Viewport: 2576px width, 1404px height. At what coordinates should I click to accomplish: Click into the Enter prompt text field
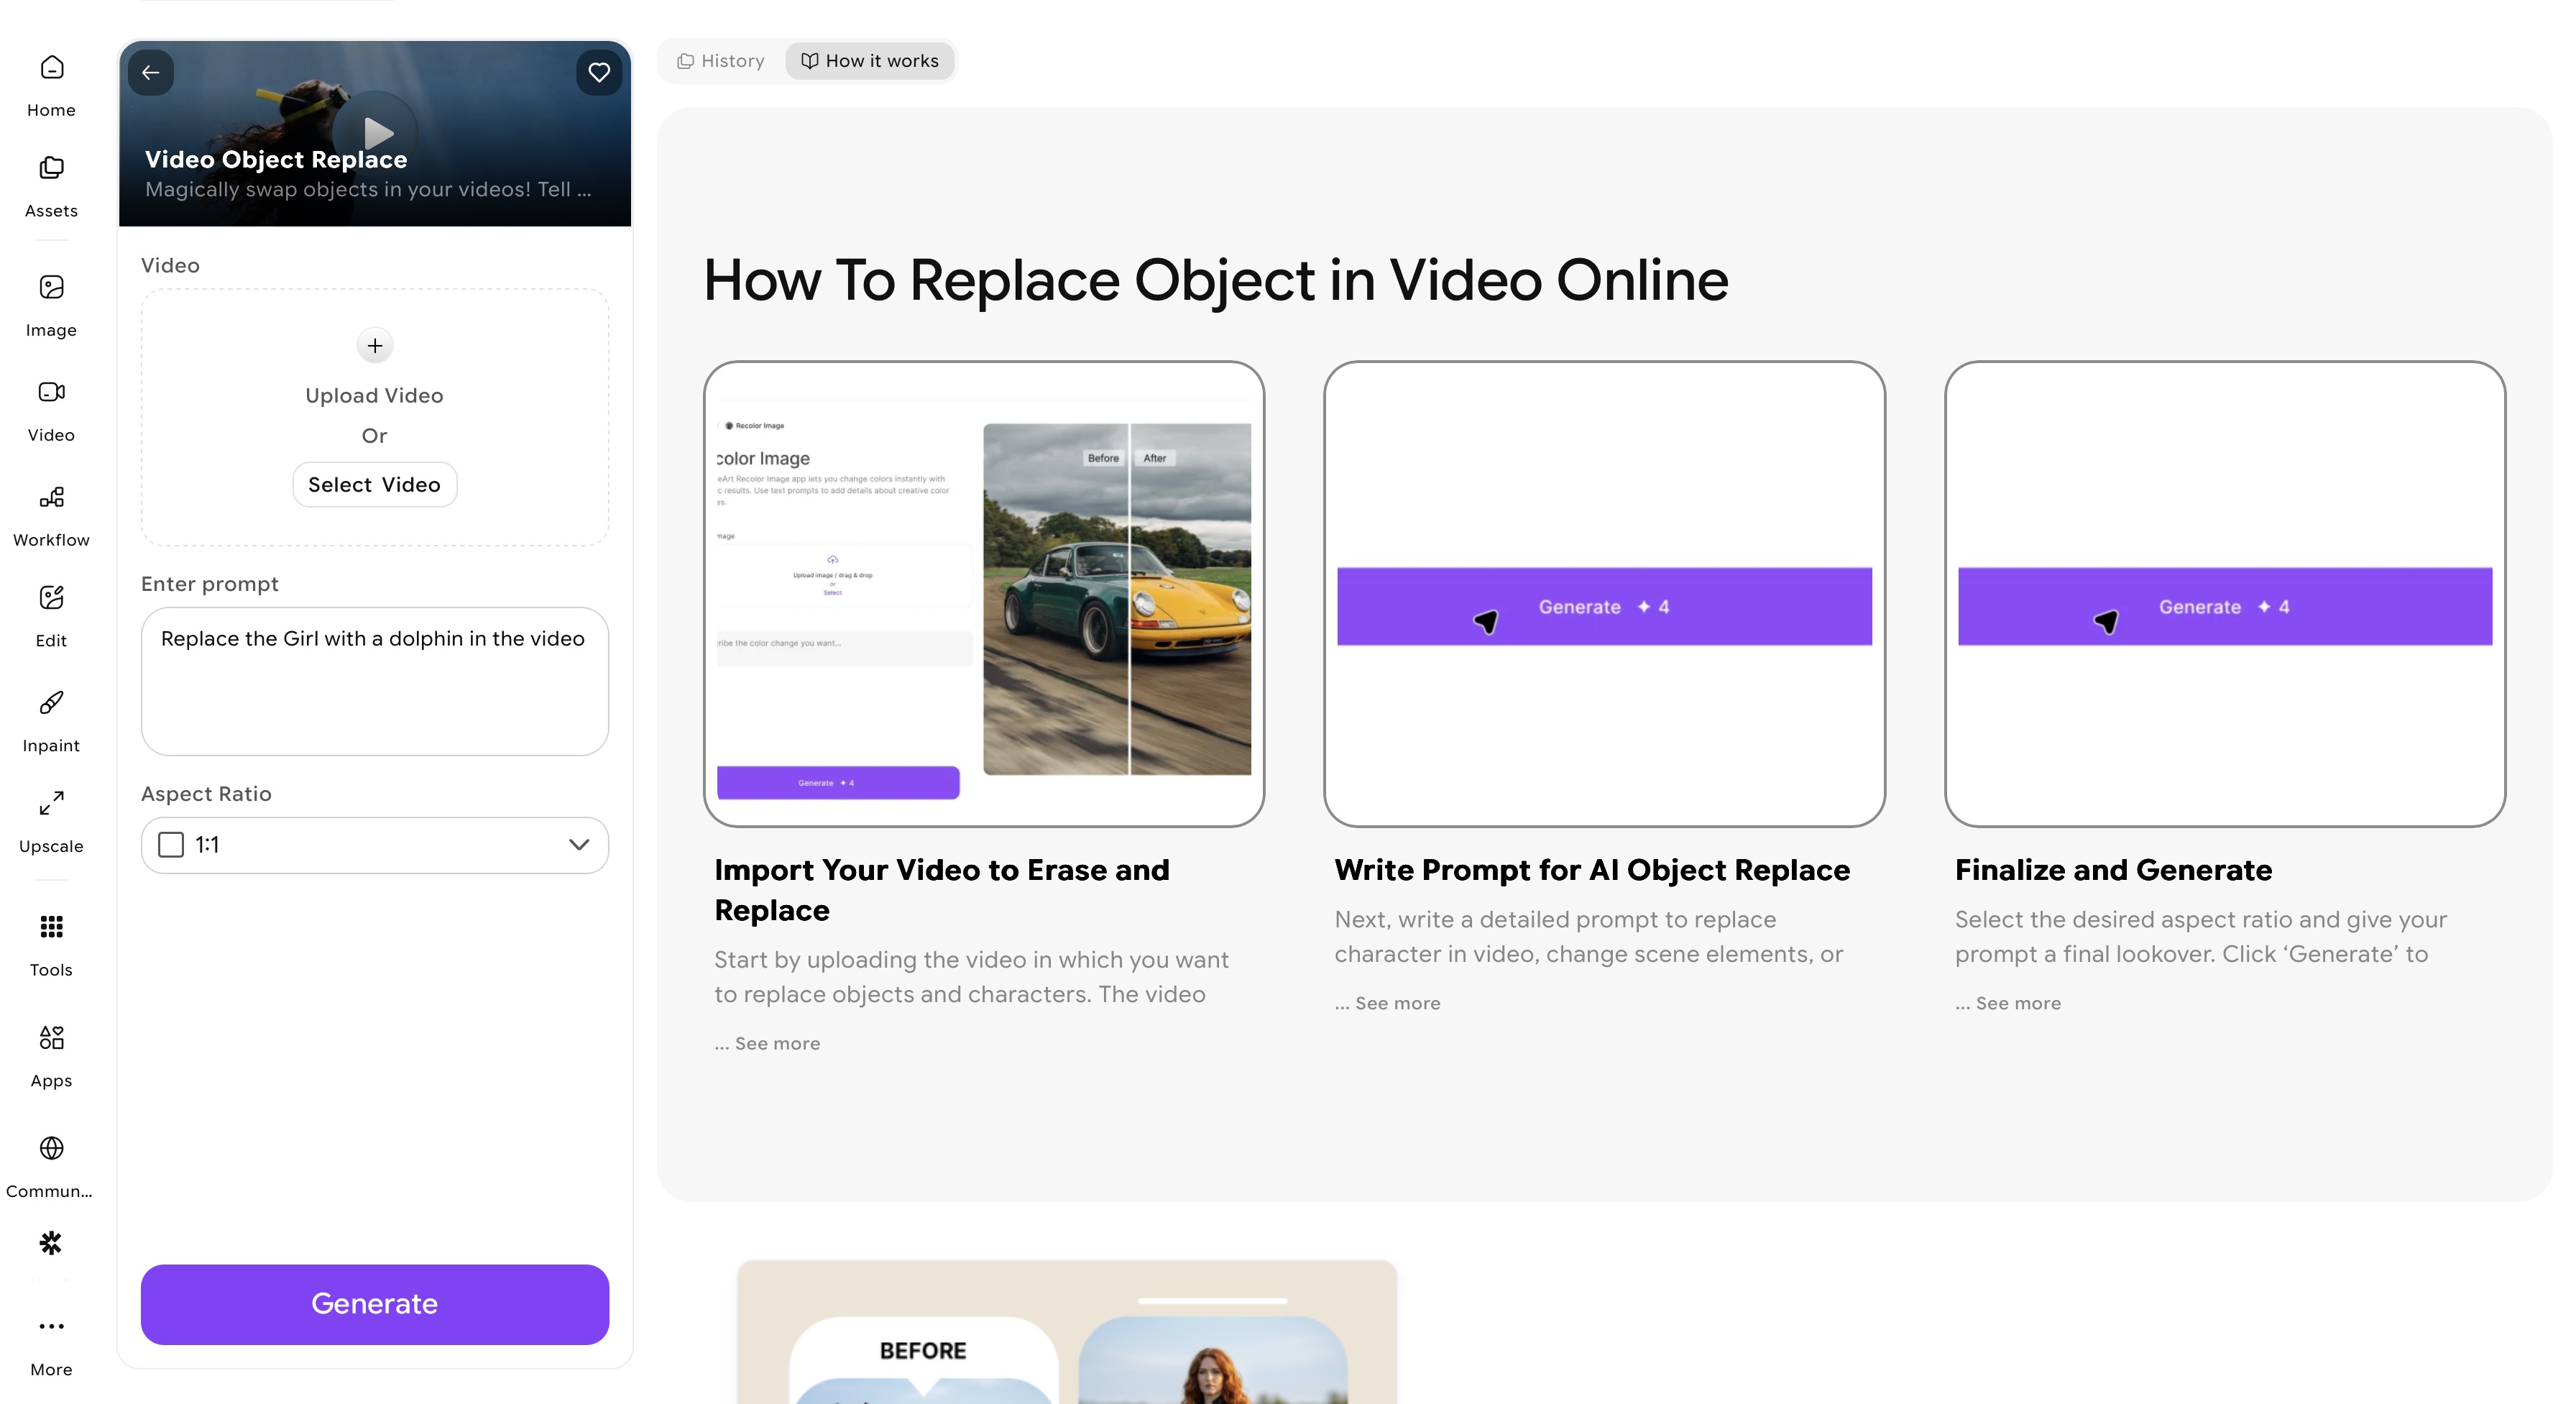pyautogui.click(x=375, y=682)
